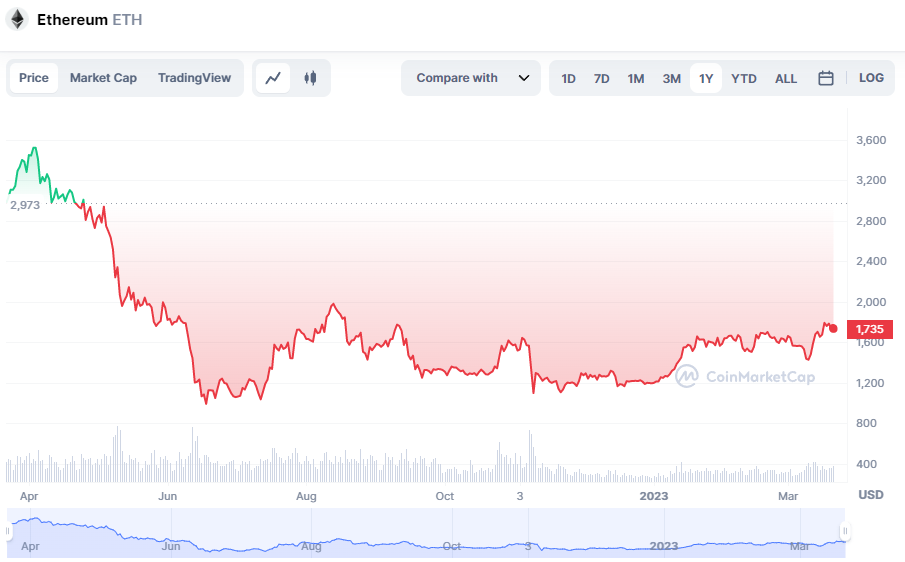Viewport: 905px width, 562px height.
Task: Click the Ethereum ETH title text
Action: pos(89,20)
